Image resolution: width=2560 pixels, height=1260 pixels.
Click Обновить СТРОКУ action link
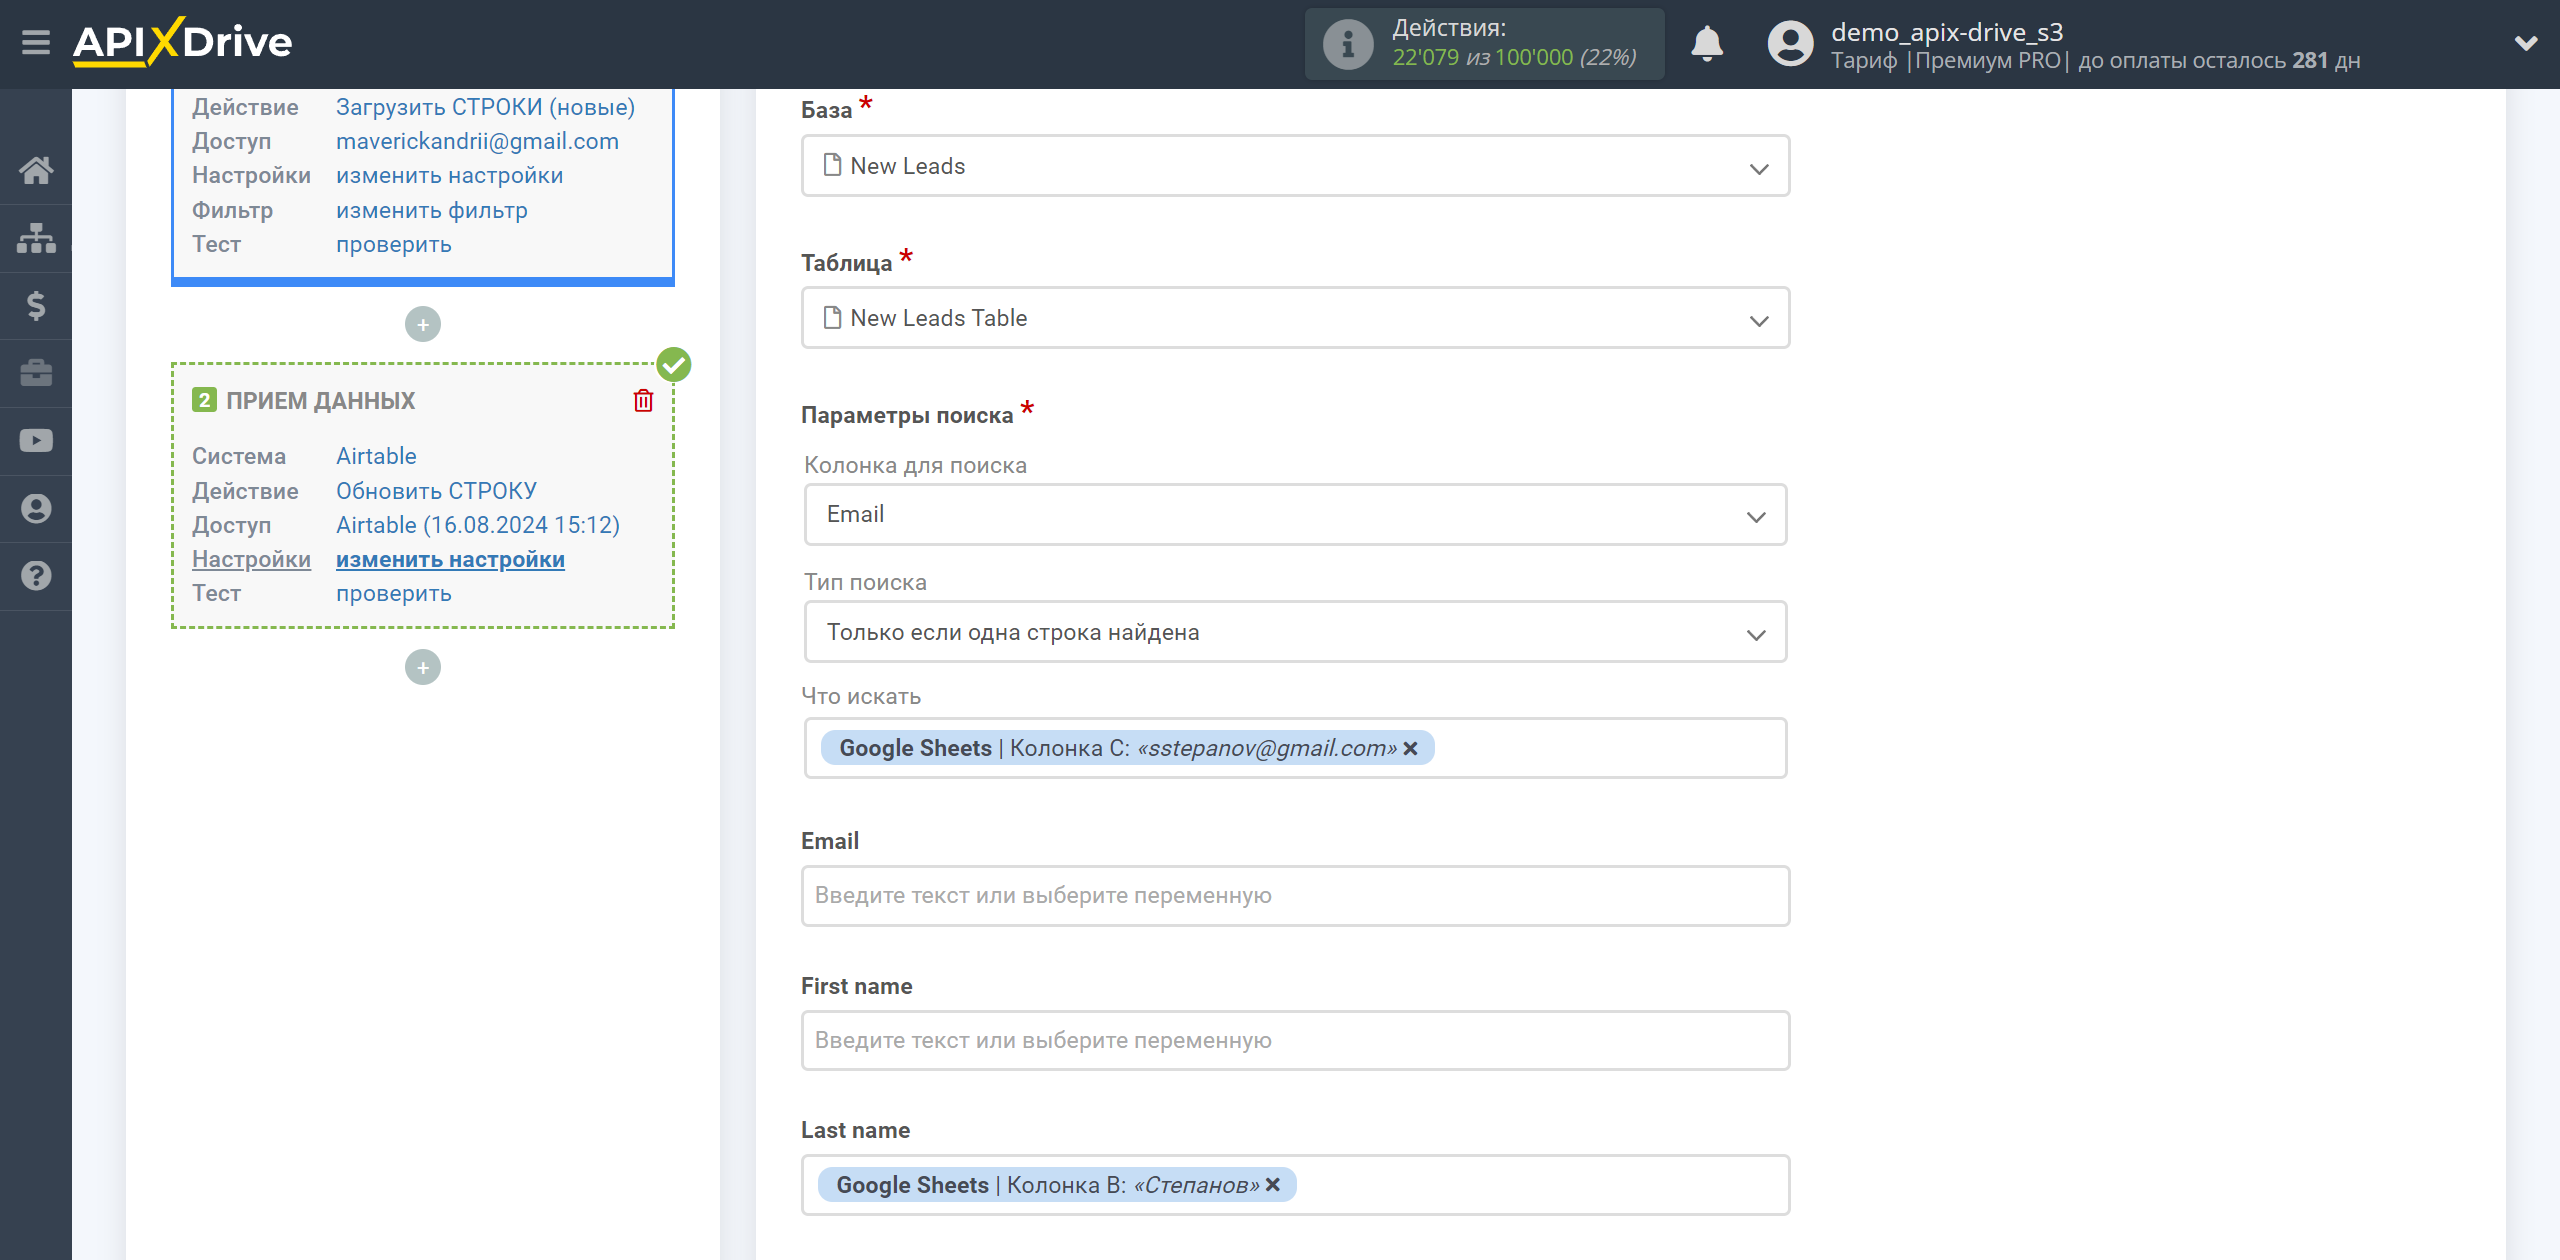click(x=436, y=491)
